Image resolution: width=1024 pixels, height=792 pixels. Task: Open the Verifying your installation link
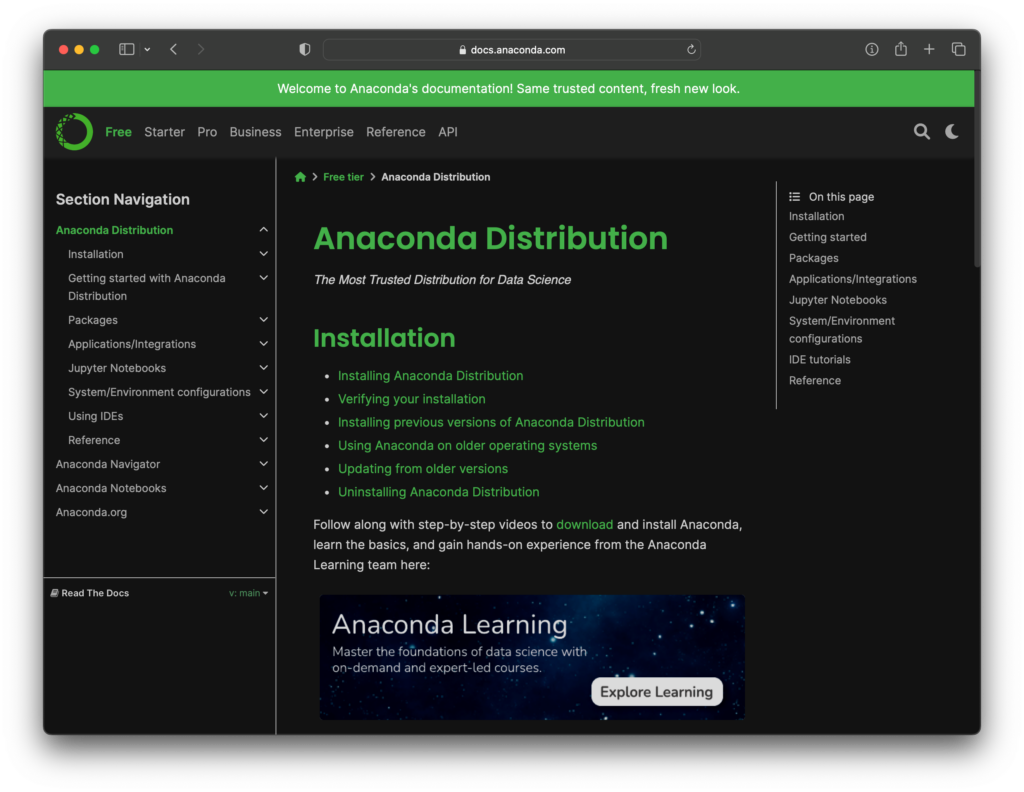(x=411, y=399)
